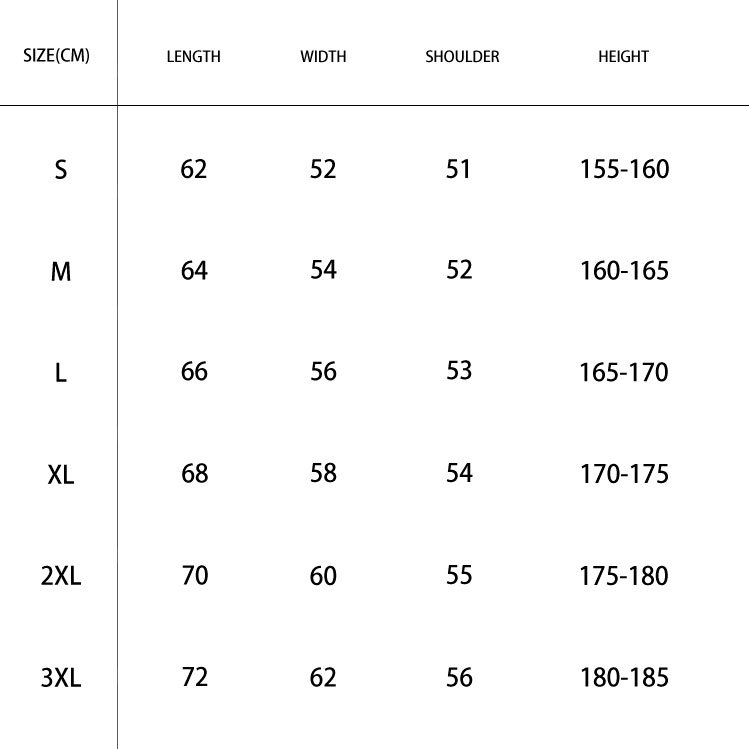Click height range 175-180
This screenshot has height=749, width=749.
624,576
